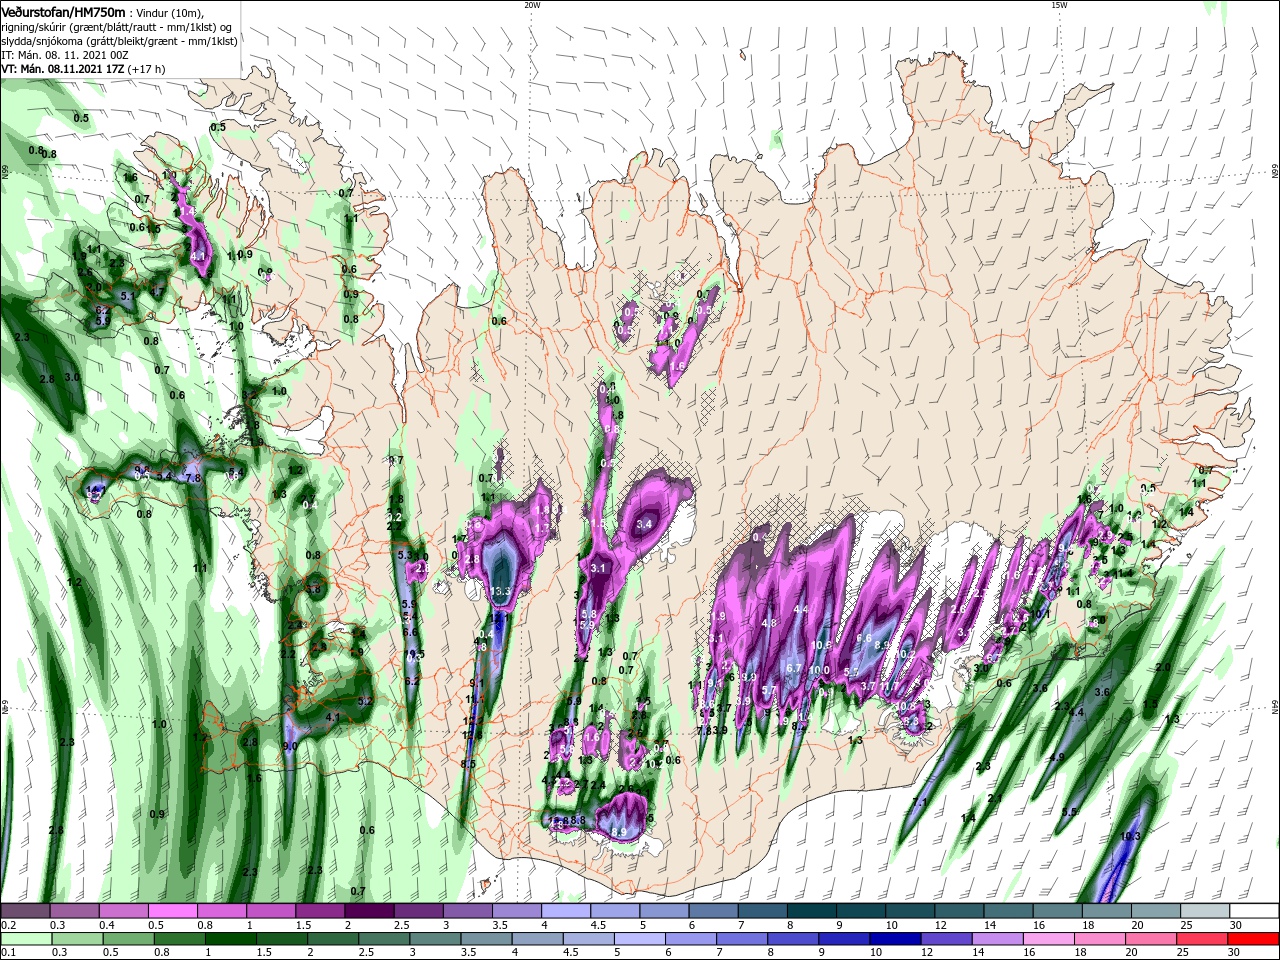The image size is (1280, 960).
Task: Click the light pink swatch at 16 in the lower legend
Action: click(x=1049, y=939)
